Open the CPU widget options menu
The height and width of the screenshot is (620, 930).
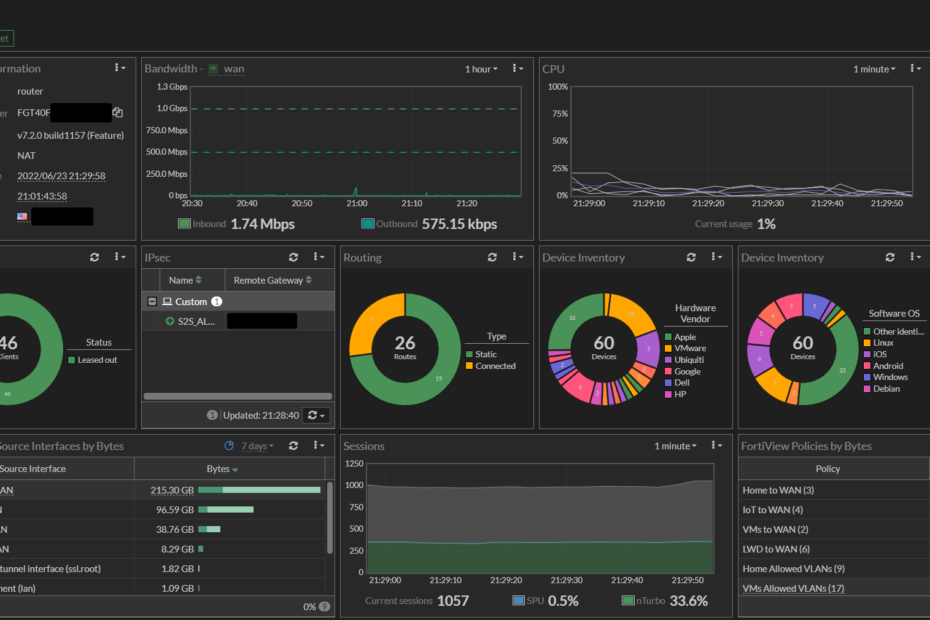916,68
